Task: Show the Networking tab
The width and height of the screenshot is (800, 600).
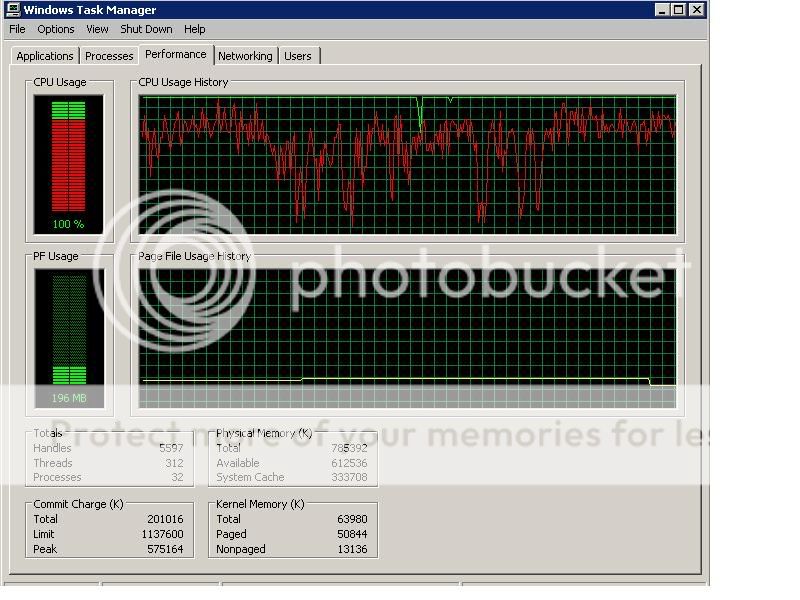Action: point(245,56)
